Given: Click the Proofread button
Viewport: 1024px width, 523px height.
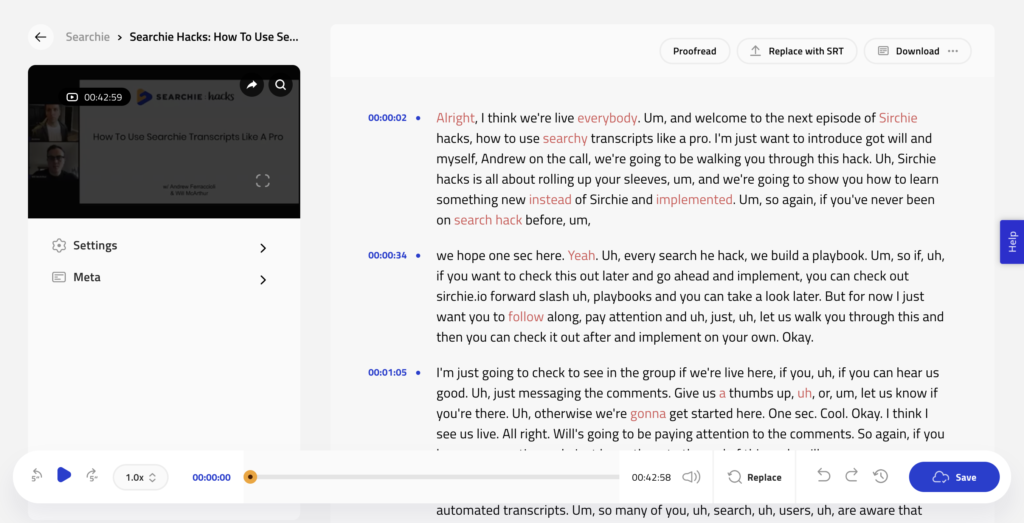Looking at the screenshot, I should (695, 51).
